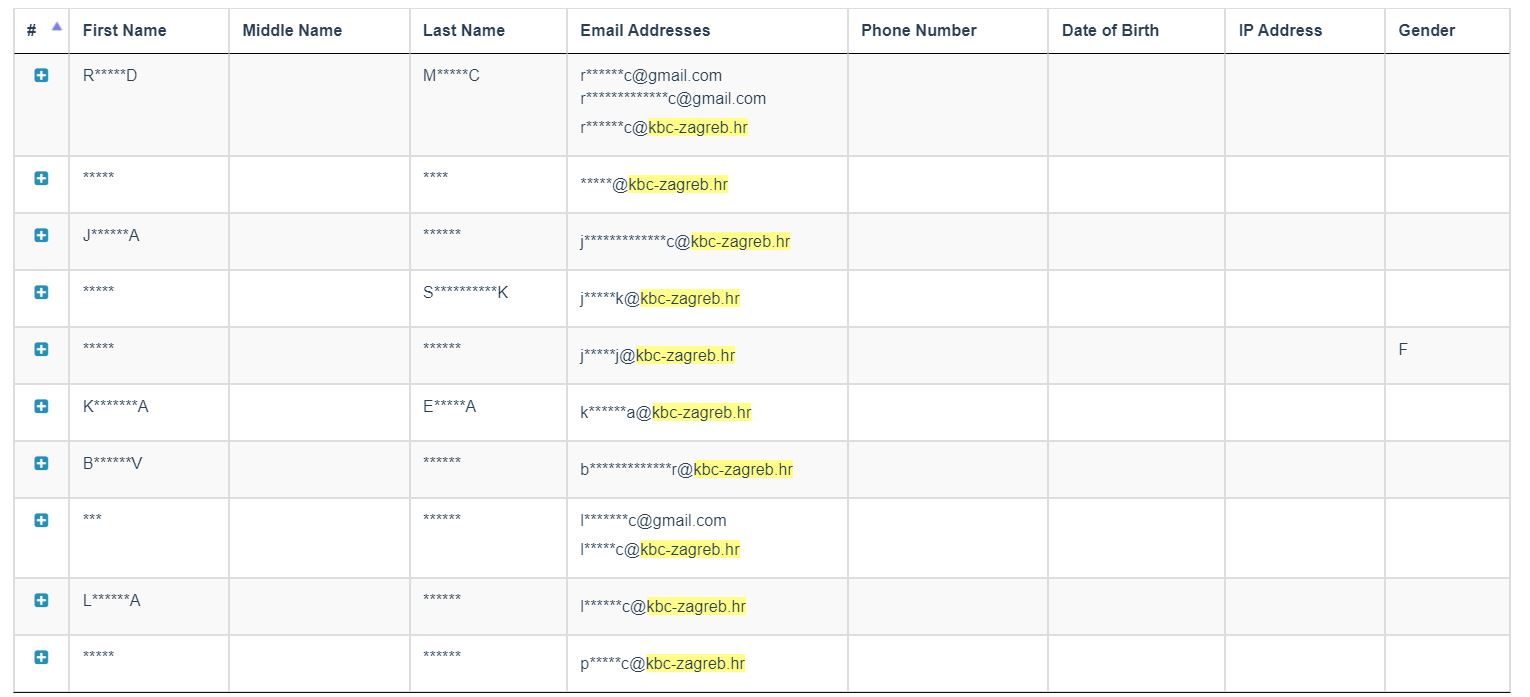
Task: Click plus icon for J******A row
Action: pyautogui.click(x=41, y=235)
